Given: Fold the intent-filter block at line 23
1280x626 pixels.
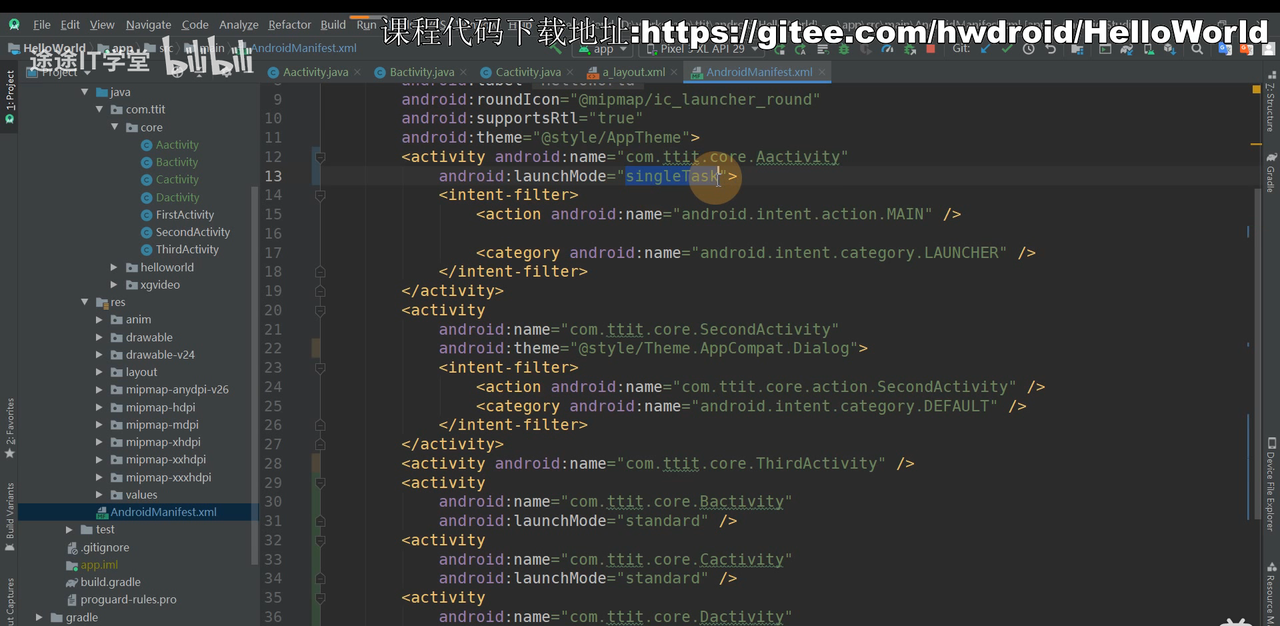Looking at the screenshot, I should click(320, 367).
